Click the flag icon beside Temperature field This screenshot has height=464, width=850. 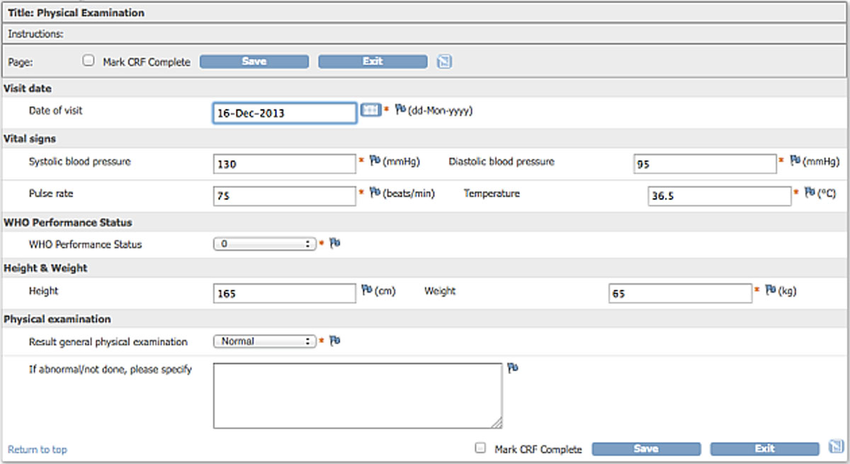click(x=810, y=192)
